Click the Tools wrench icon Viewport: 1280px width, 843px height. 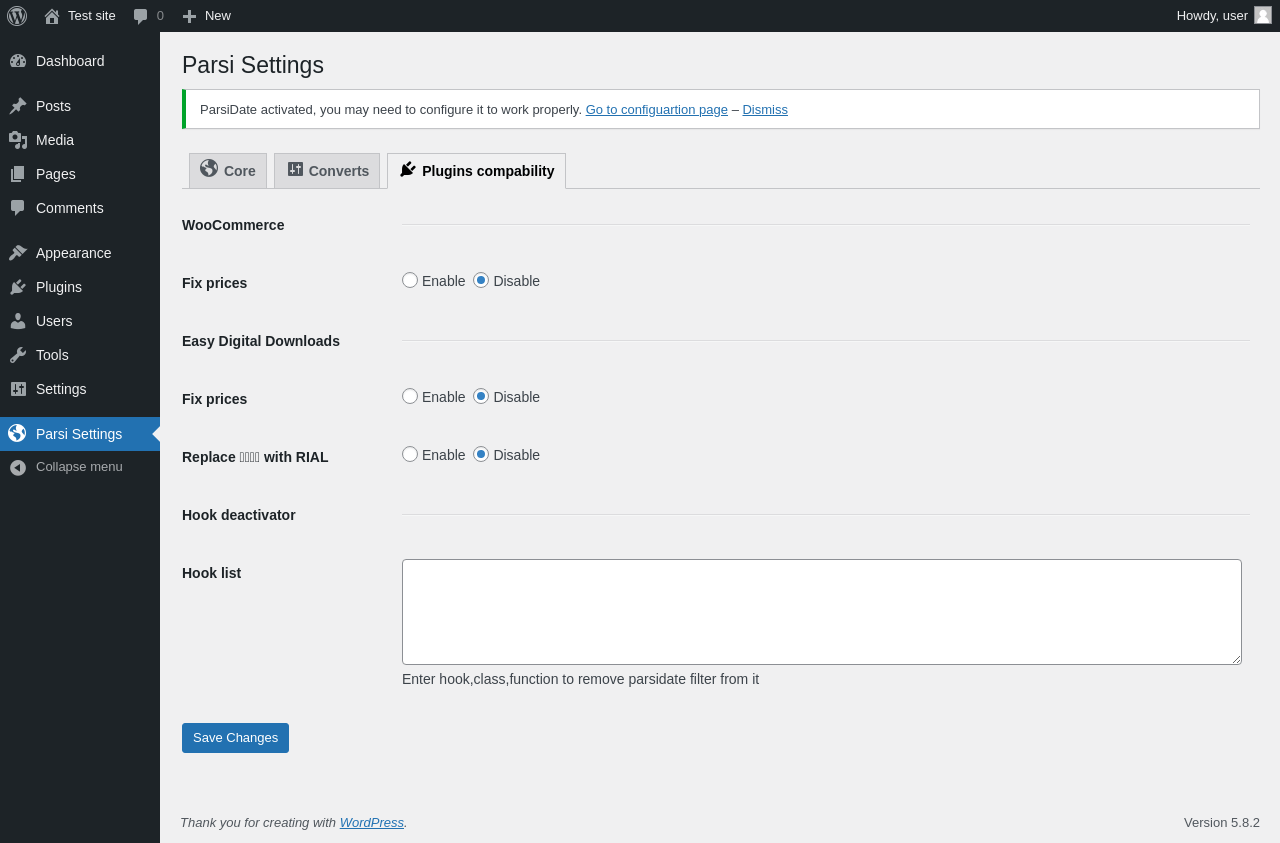(18, 355)
